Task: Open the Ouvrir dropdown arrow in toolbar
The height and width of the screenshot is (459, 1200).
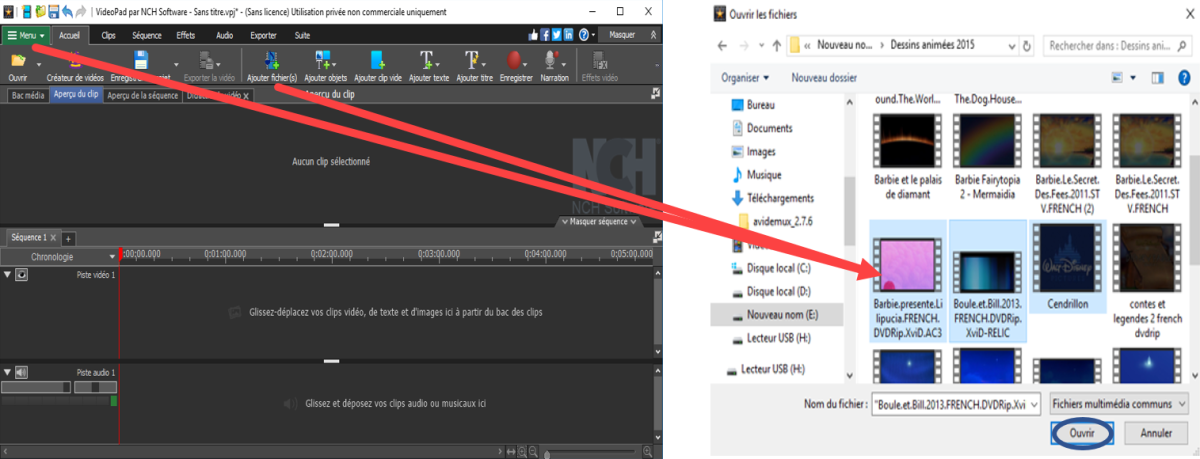Action: pyautogui.click(x=39, y=63)
